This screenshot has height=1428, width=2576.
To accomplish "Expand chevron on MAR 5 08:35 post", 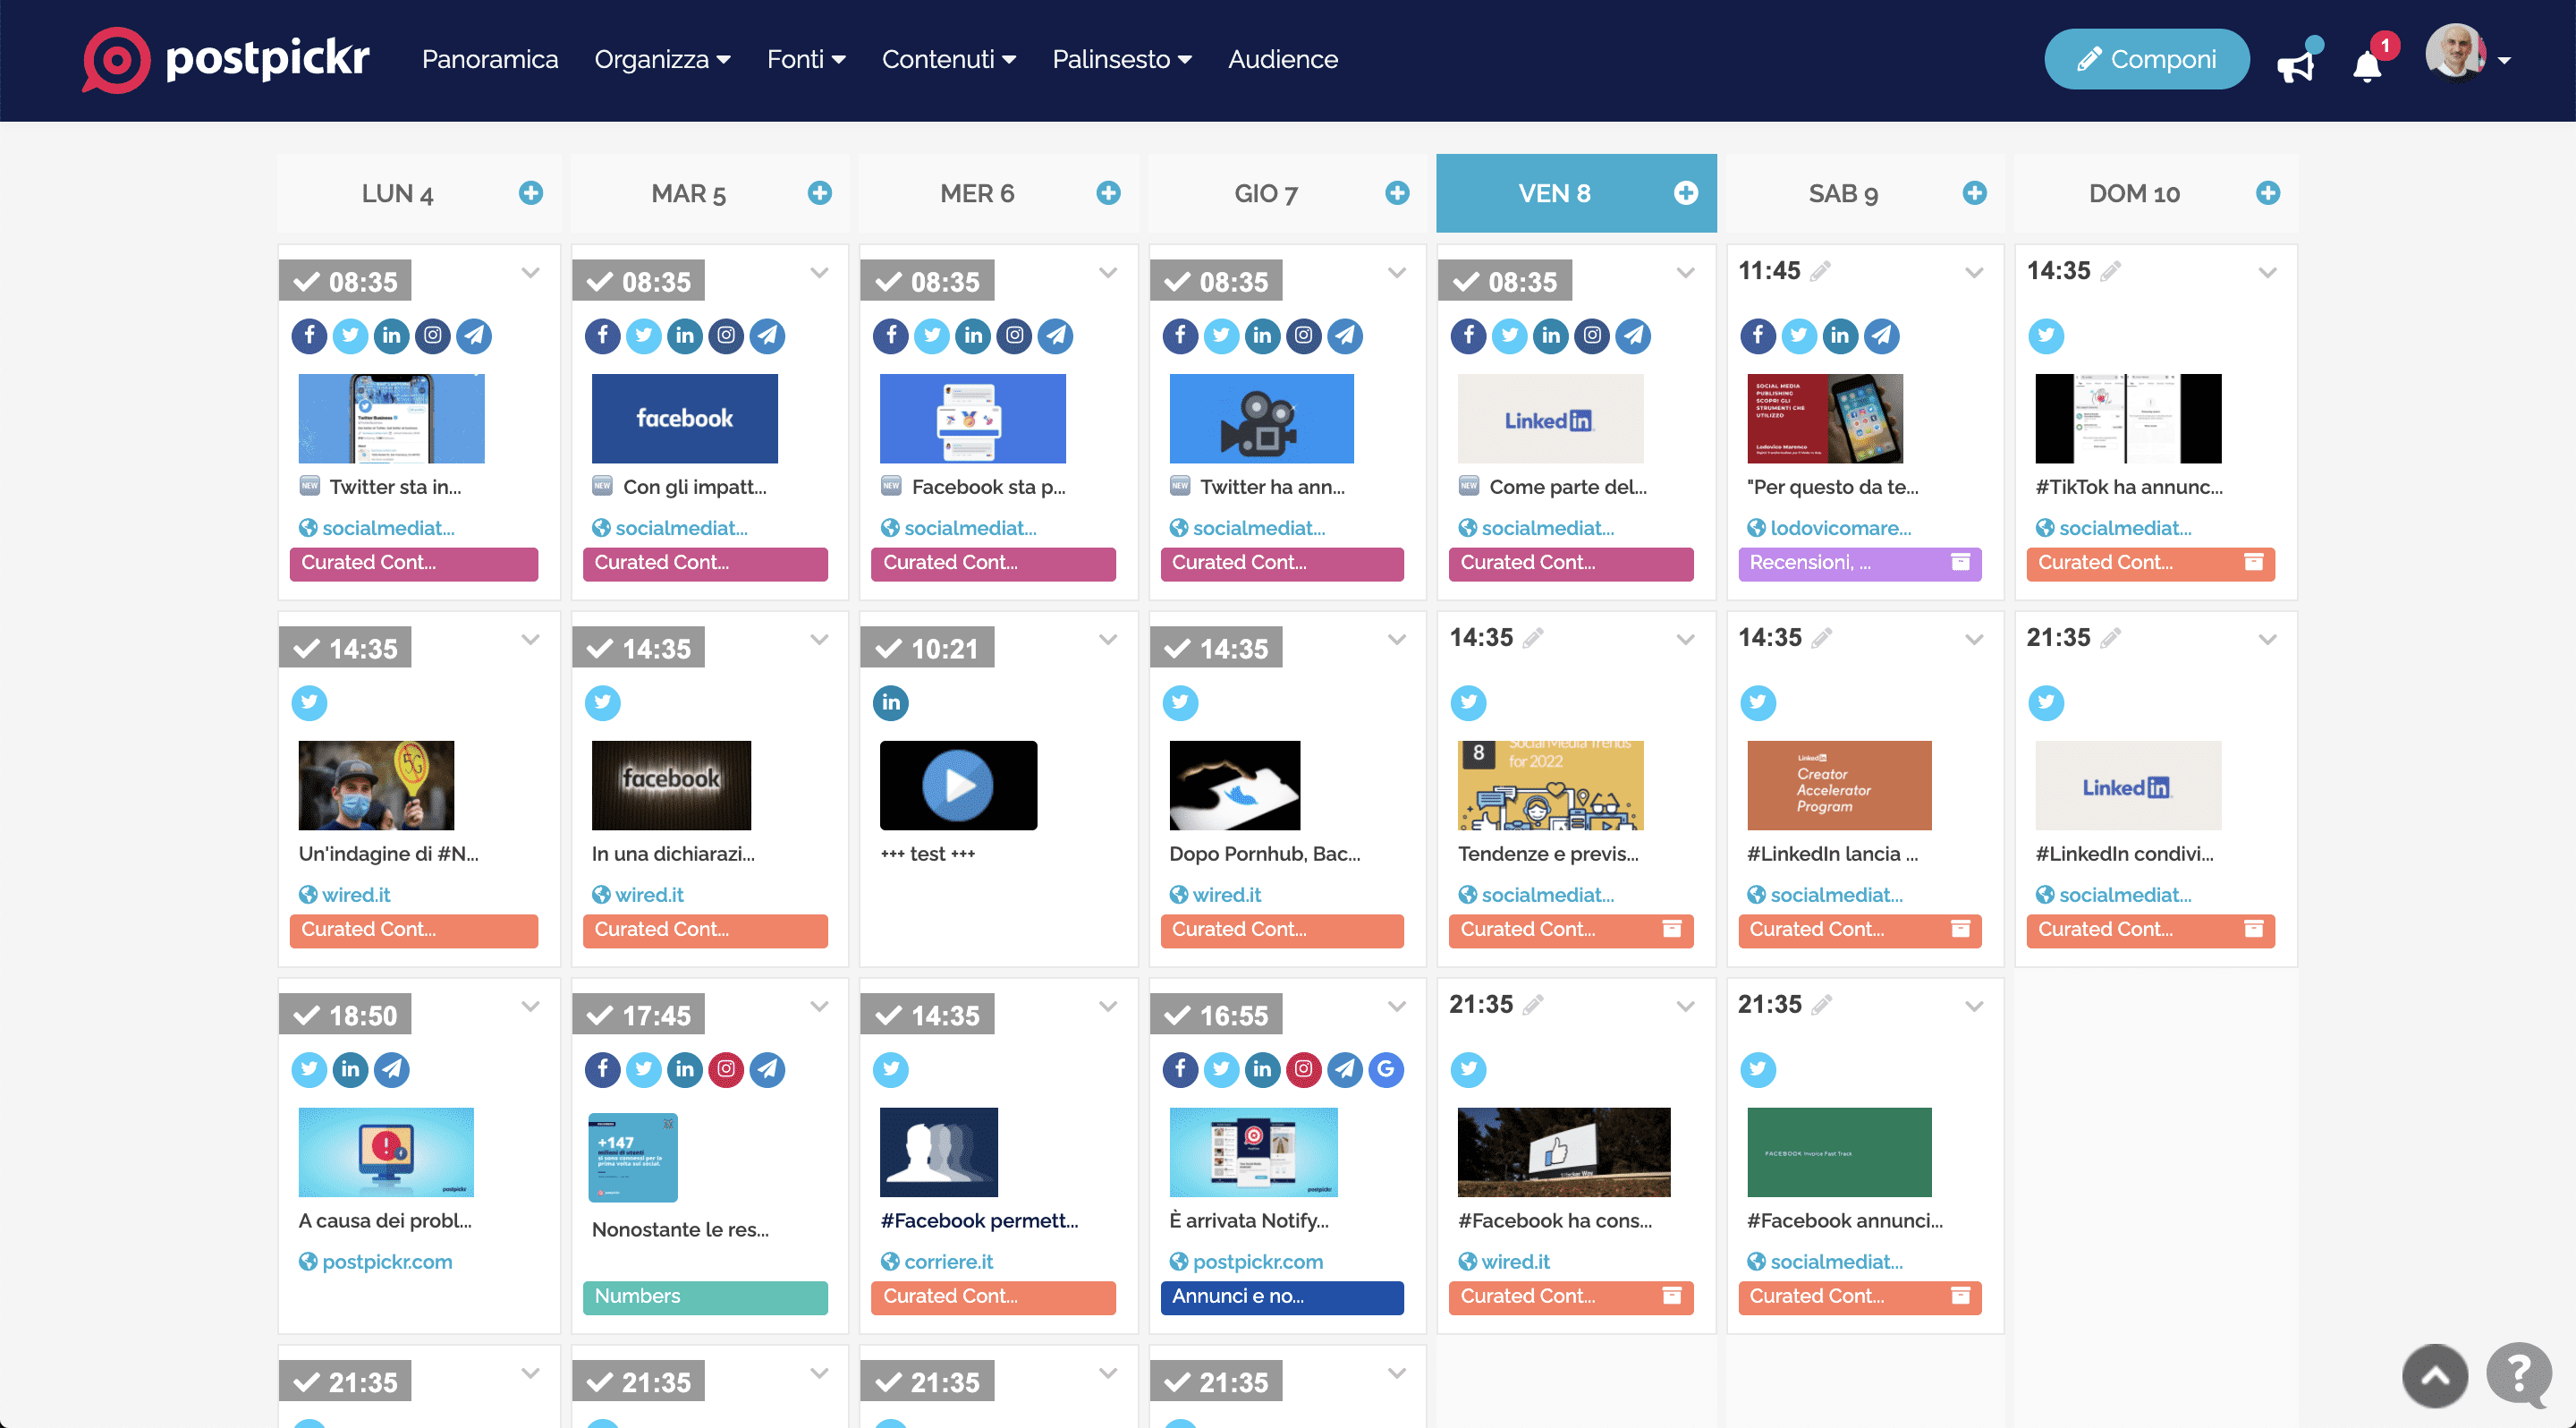I will pos(819,272).
